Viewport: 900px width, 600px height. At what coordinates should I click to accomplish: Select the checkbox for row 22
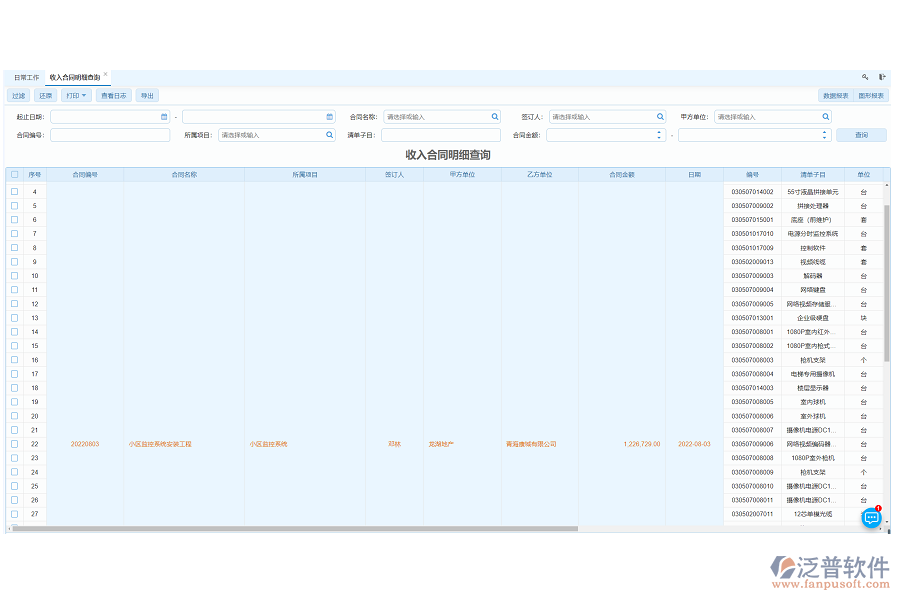14,444
